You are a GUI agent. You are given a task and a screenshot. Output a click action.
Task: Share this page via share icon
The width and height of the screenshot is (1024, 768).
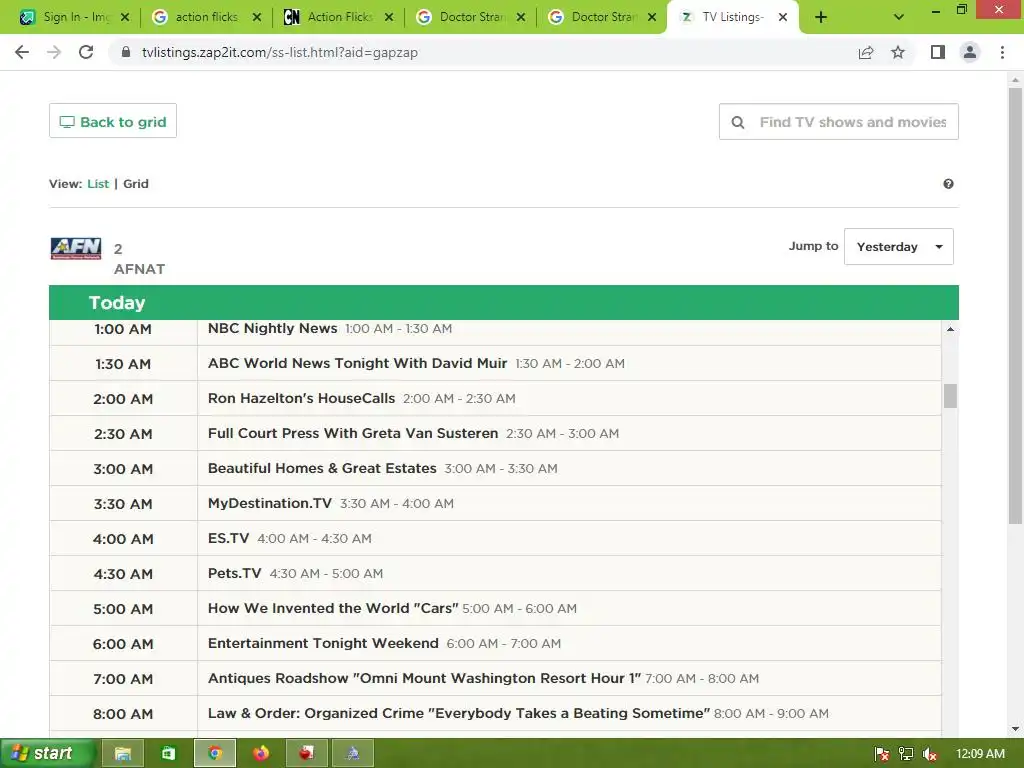(866, 52)
